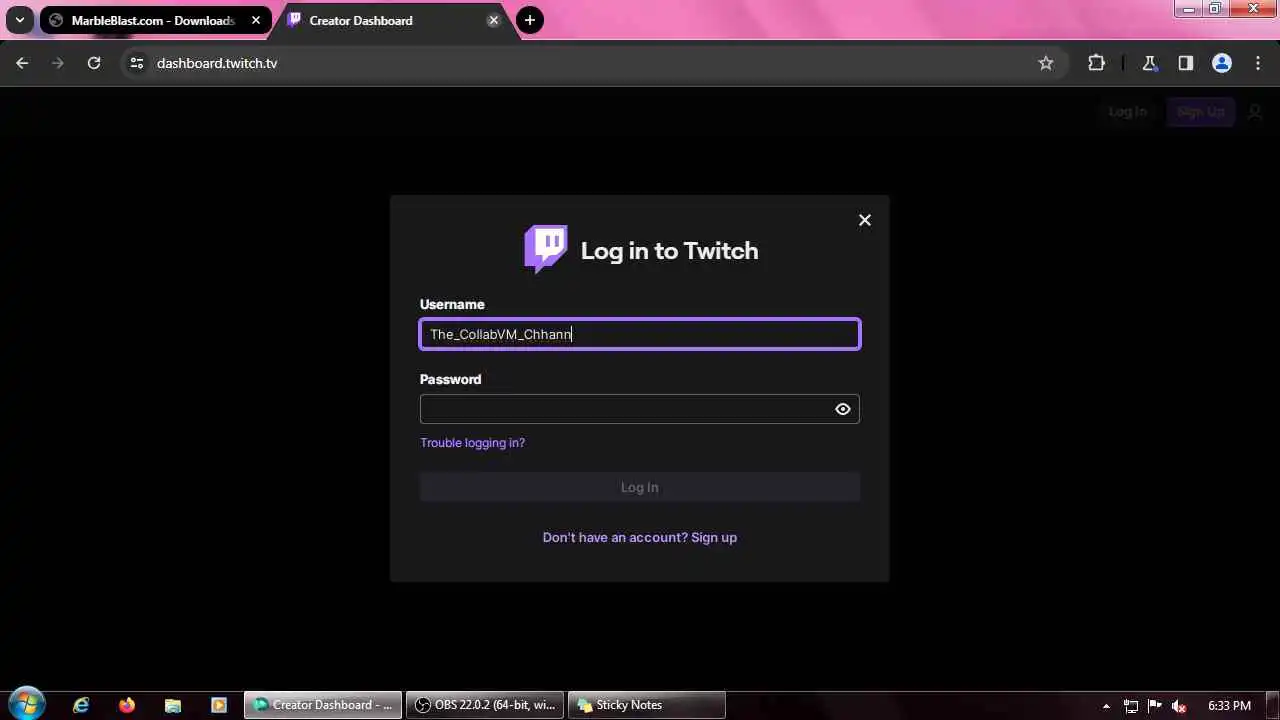Go forward in browser history
The image size is (1280, 720).
[58, 63]
